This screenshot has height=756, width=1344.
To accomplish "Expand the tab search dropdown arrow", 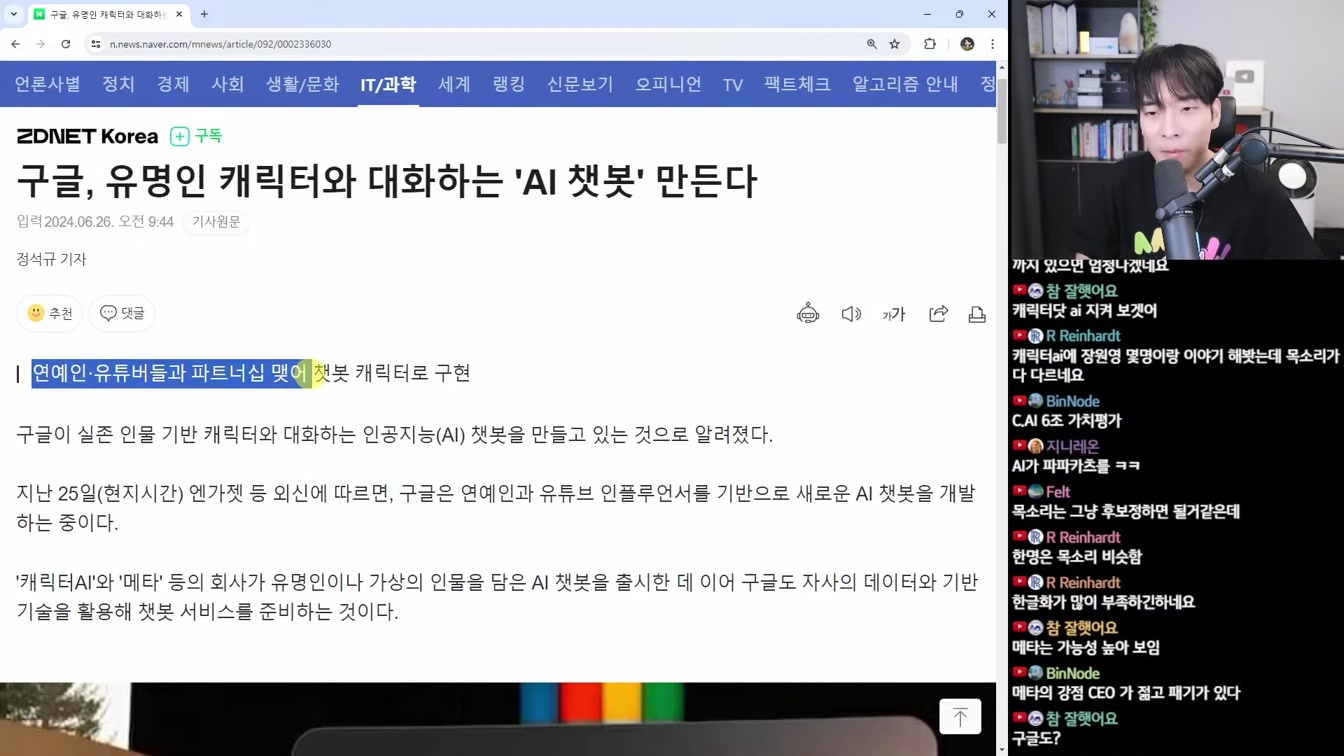I will coord(14,14).
